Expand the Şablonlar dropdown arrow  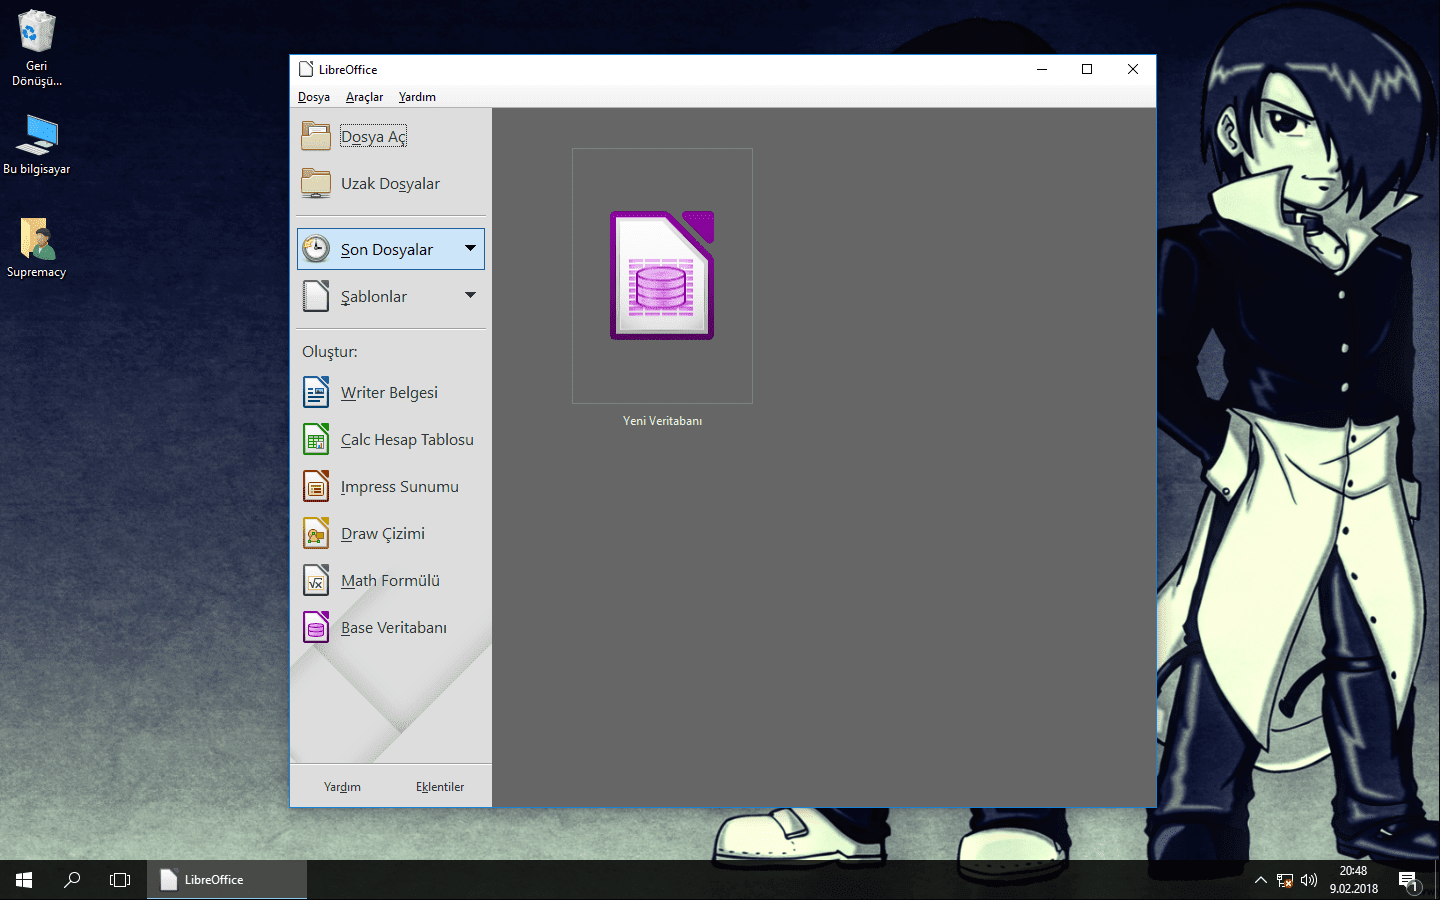470,295
